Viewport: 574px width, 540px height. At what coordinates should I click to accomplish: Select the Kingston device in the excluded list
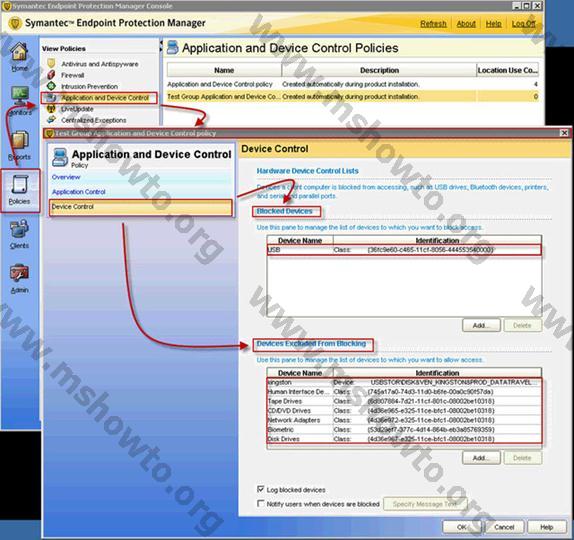click(x=404, y=382)
